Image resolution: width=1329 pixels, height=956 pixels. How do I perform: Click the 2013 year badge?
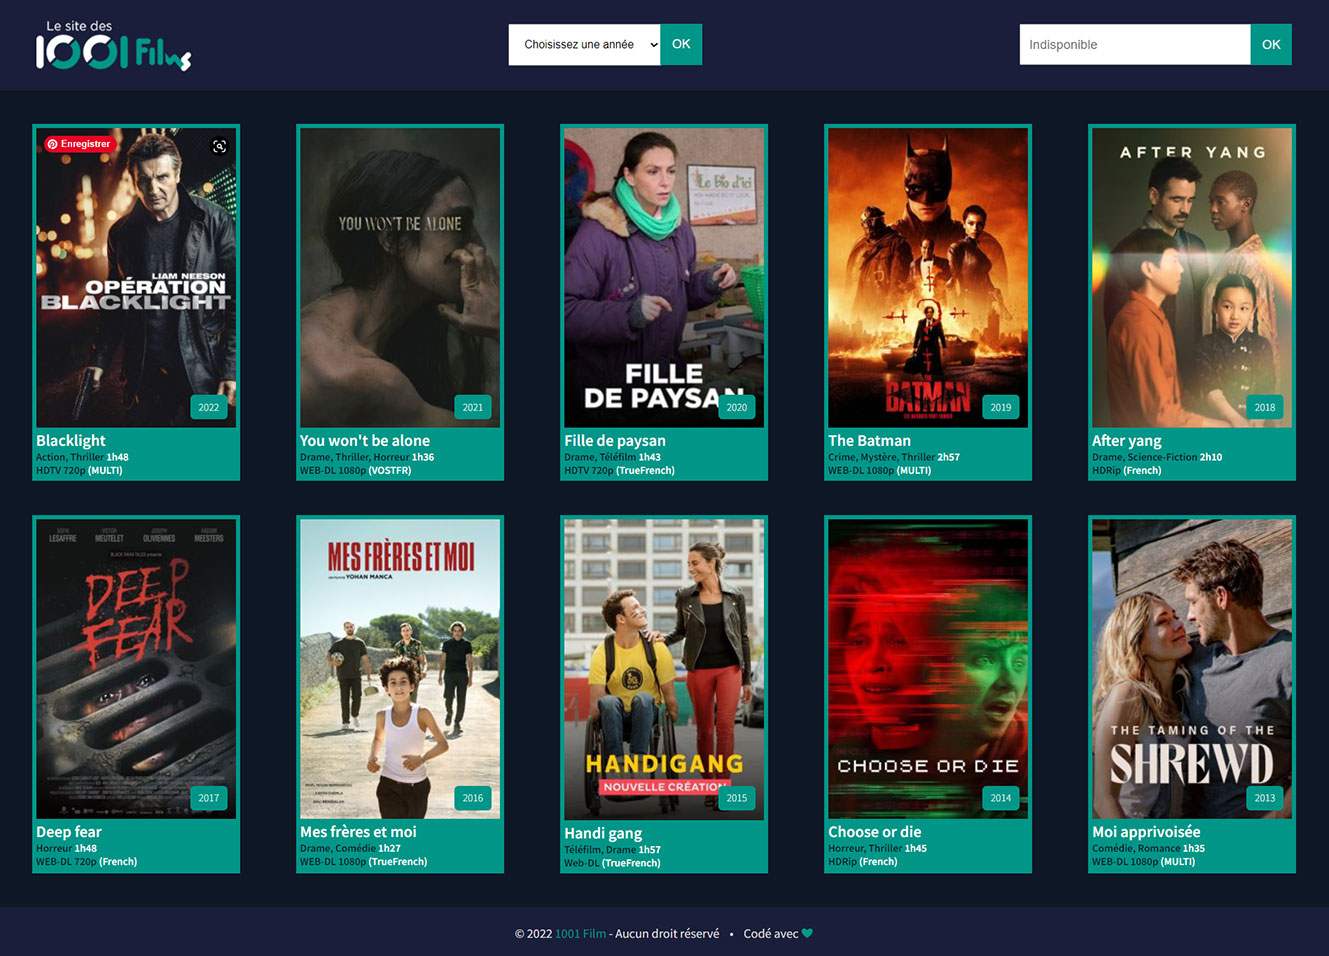(x=1265, y=798)
